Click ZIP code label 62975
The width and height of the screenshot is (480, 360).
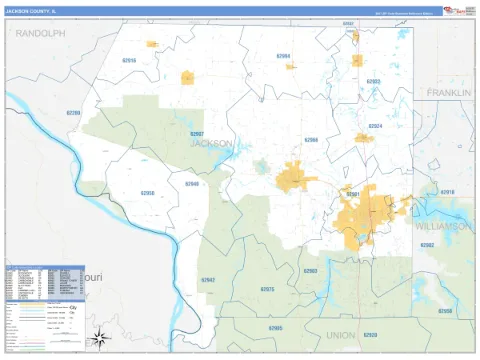click(x=267, y=289)
